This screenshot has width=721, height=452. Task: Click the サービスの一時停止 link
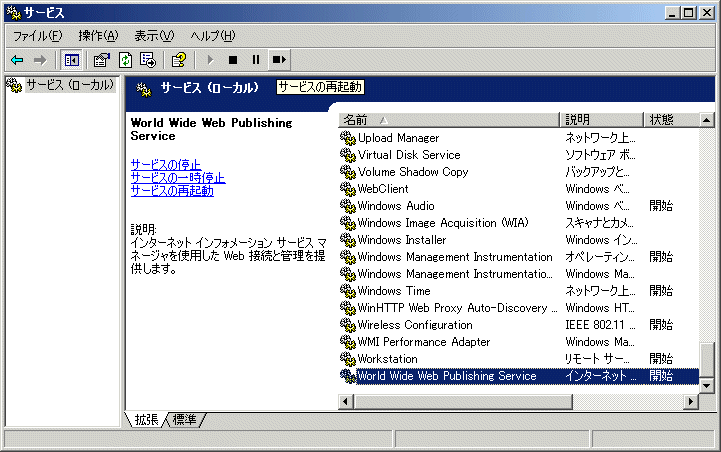(x=177, y=177)
